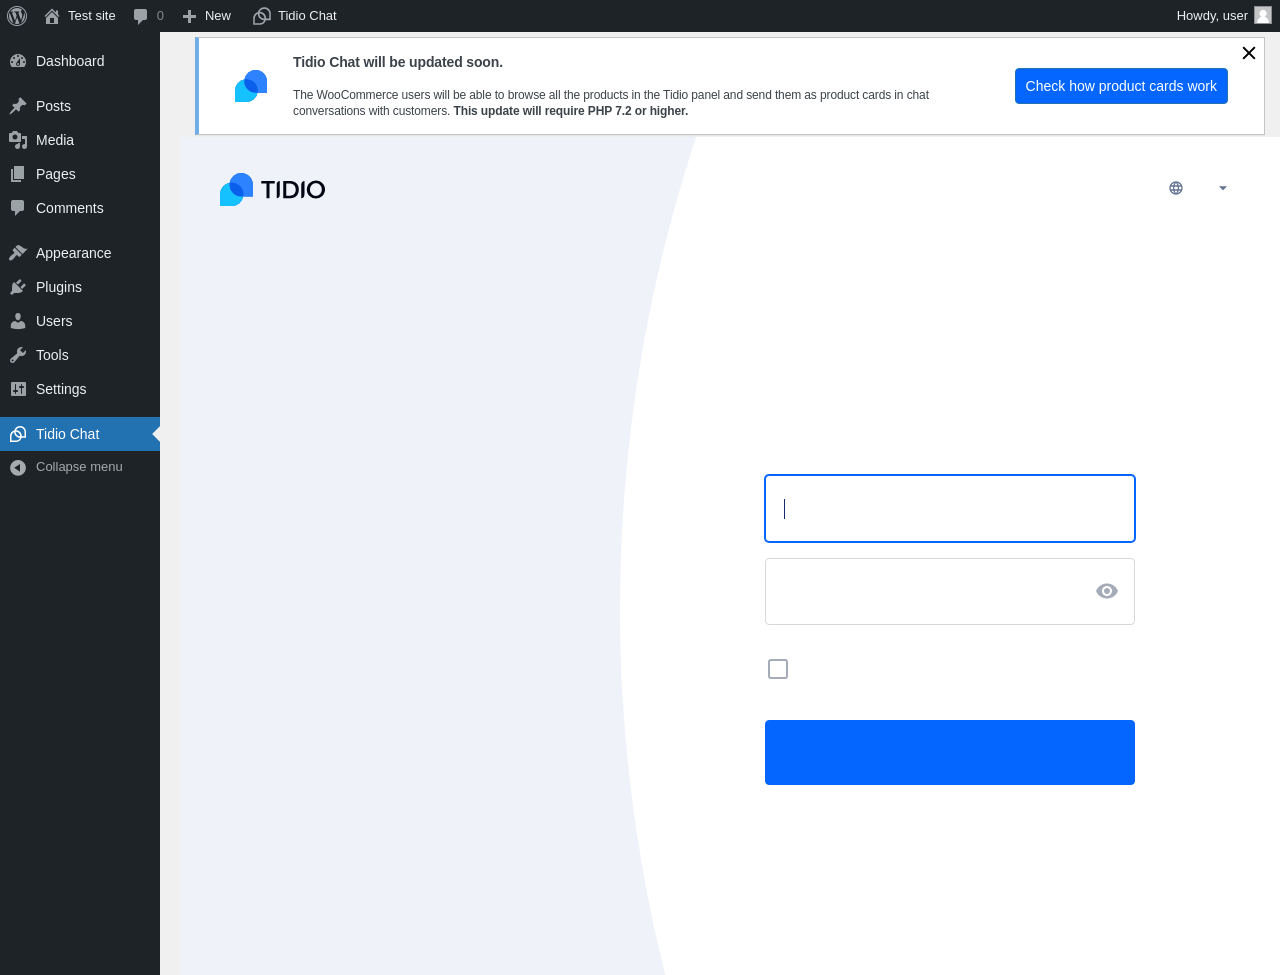
Task: Collapse the admin sidebar menu
Action: (80, 467)
